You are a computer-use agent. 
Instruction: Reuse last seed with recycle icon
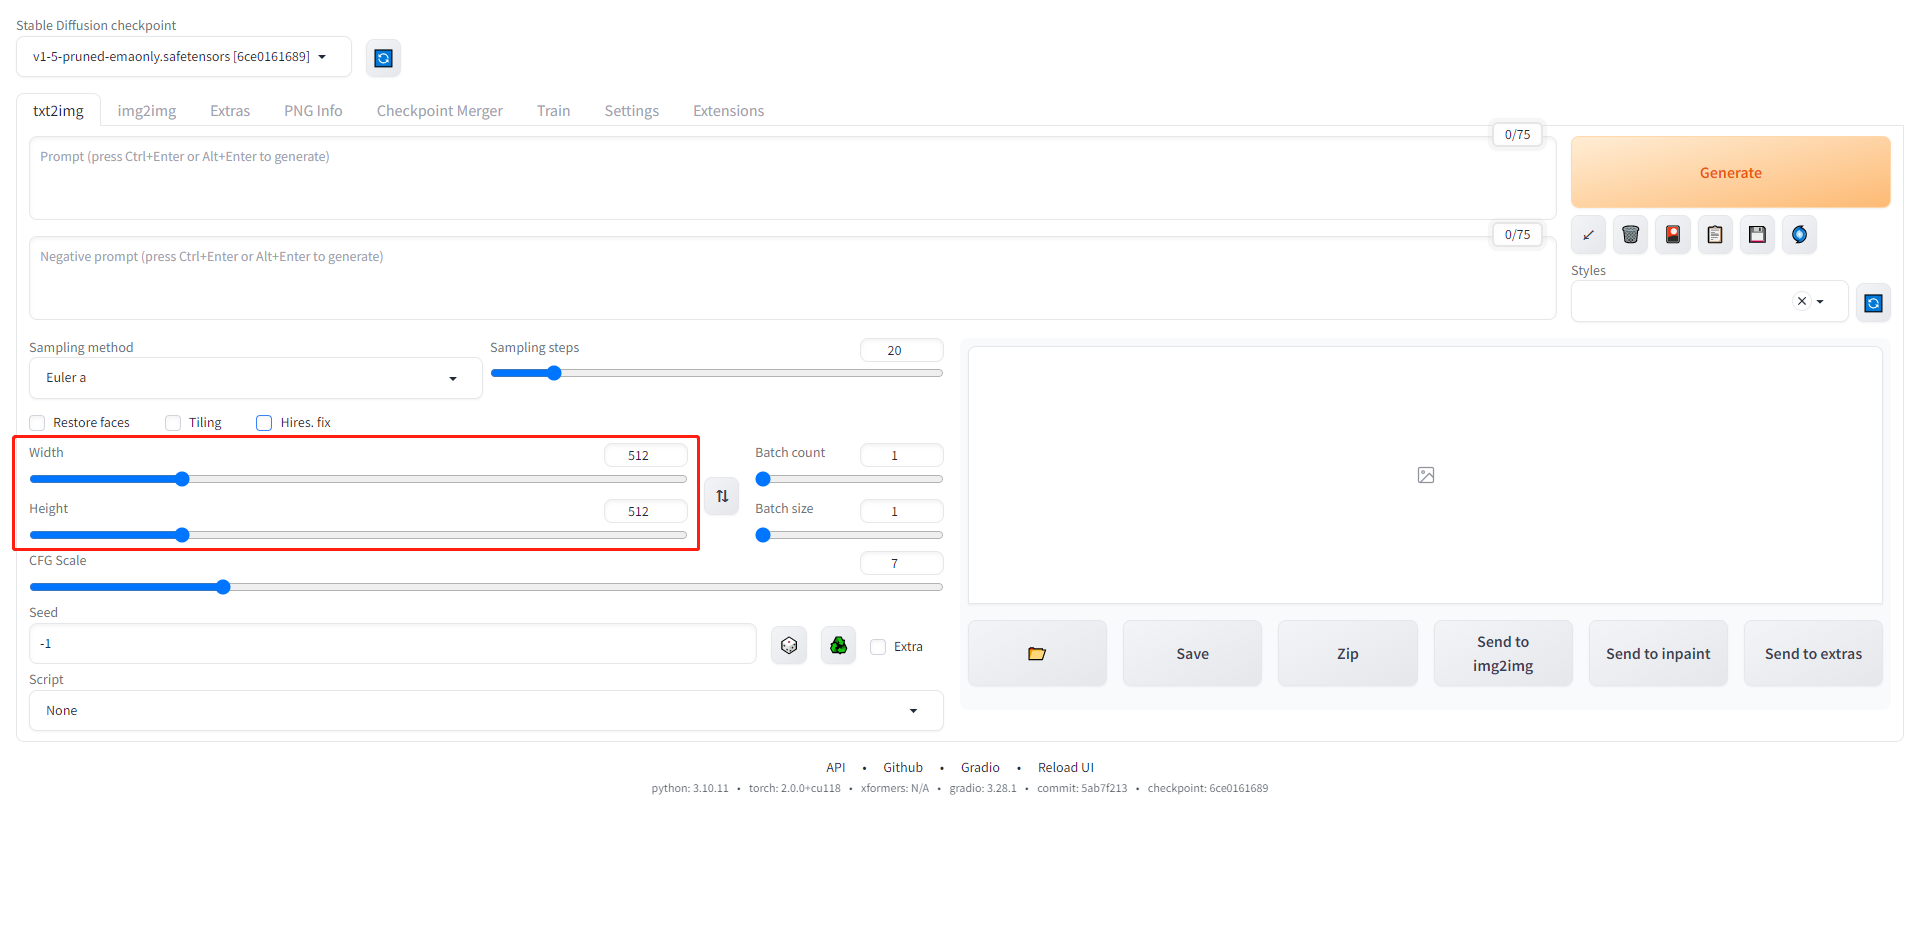[x=838, y=646]
